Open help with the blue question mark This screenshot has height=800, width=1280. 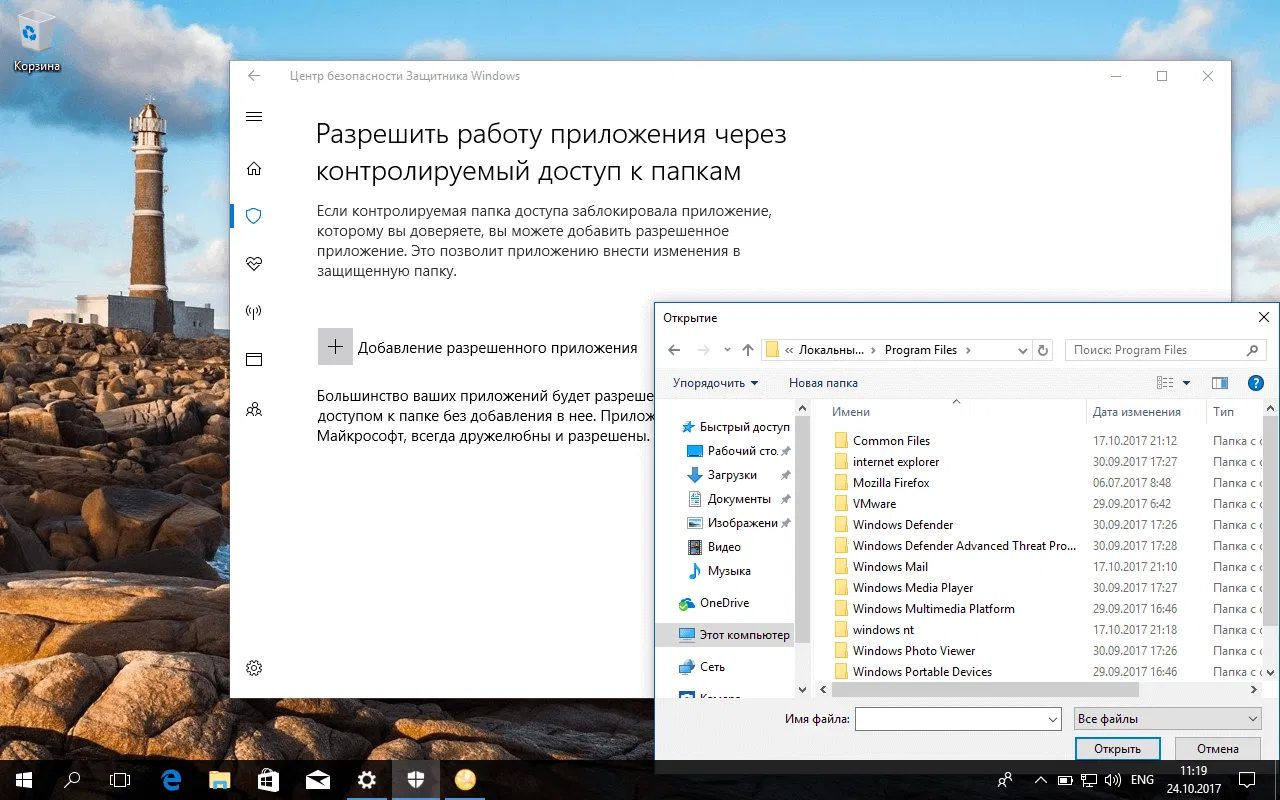[1256, 383]
